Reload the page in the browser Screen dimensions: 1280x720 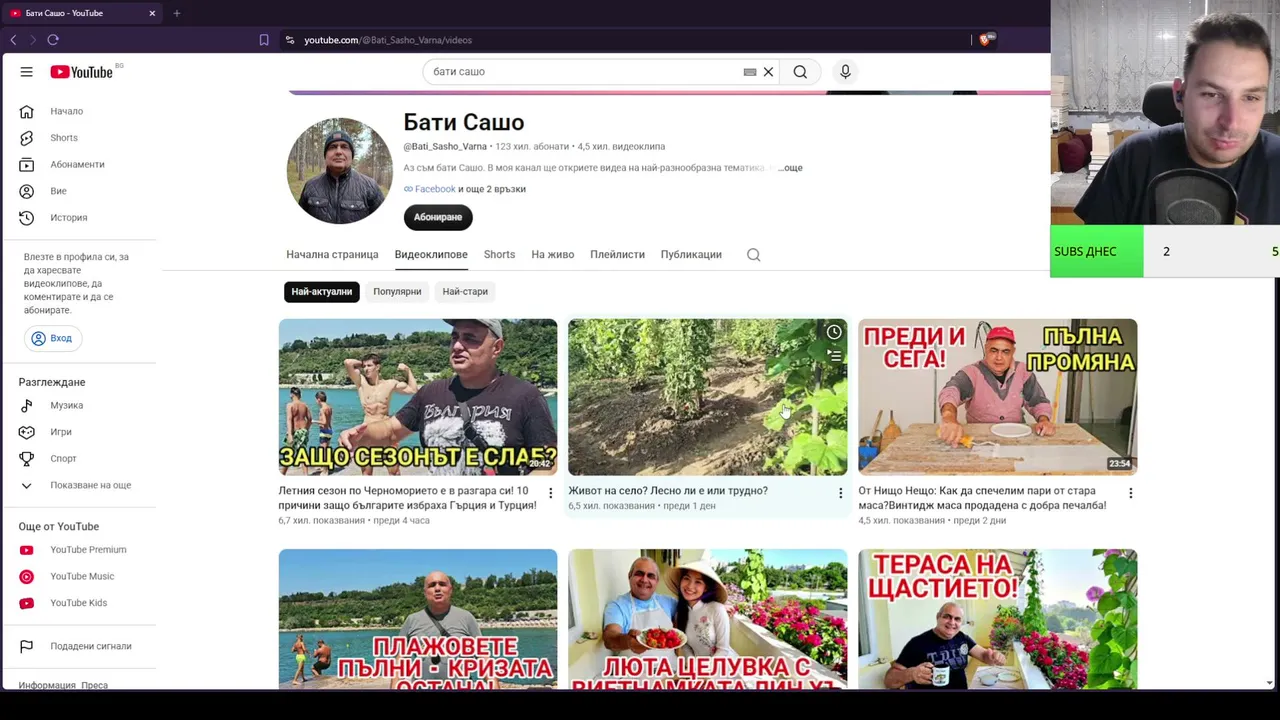(x=53, y=40)
